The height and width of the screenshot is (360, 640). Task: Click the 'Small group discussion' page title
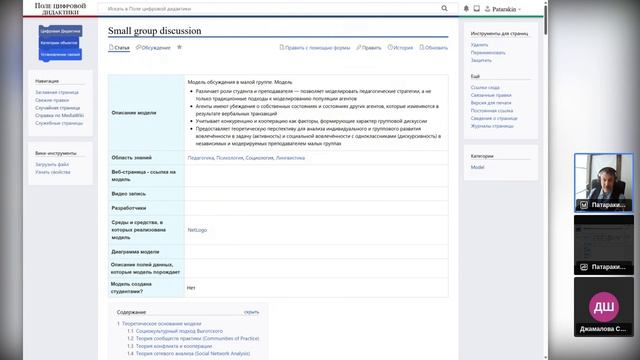click(x=155, y=31)
